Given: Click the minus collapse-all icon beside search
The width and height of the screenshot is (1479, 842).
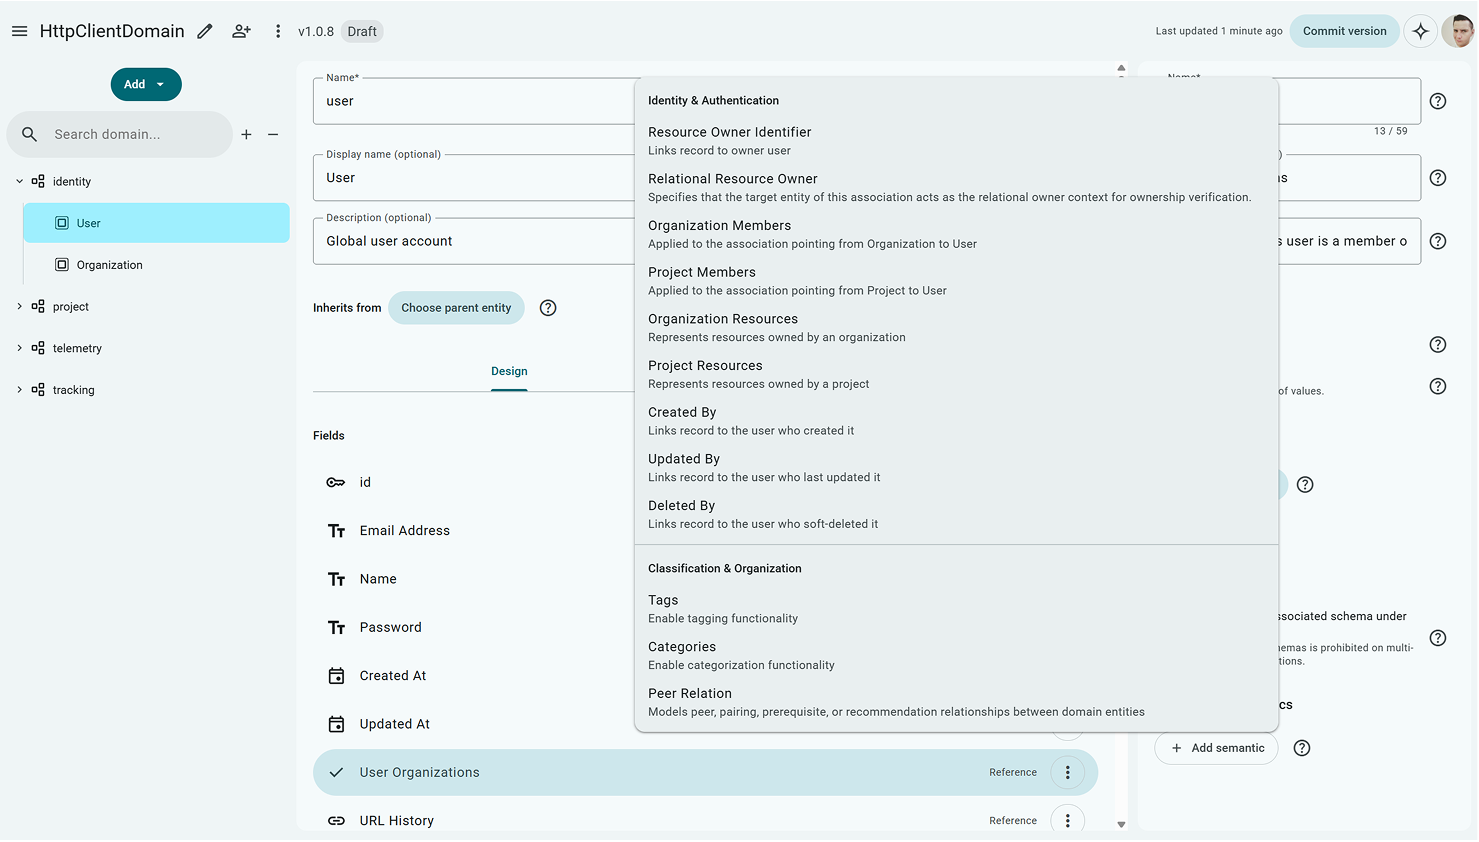Looking at the screenshot, I should point(273,134).
